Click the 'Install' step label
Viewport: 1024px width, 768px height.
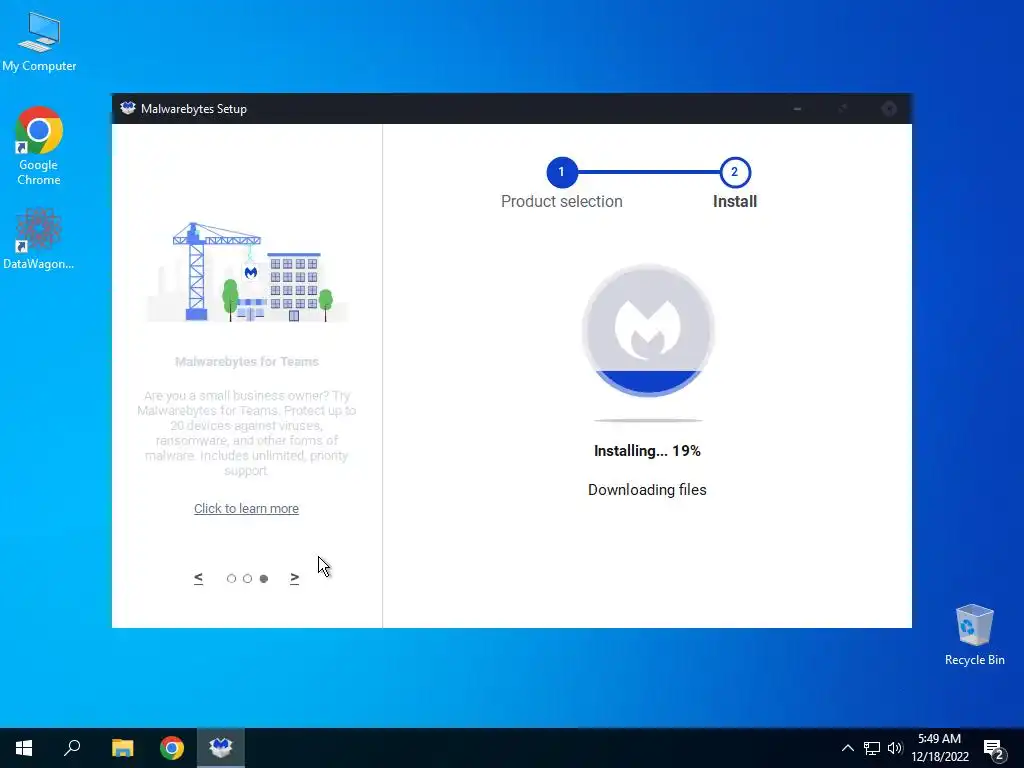click(735, 202)
